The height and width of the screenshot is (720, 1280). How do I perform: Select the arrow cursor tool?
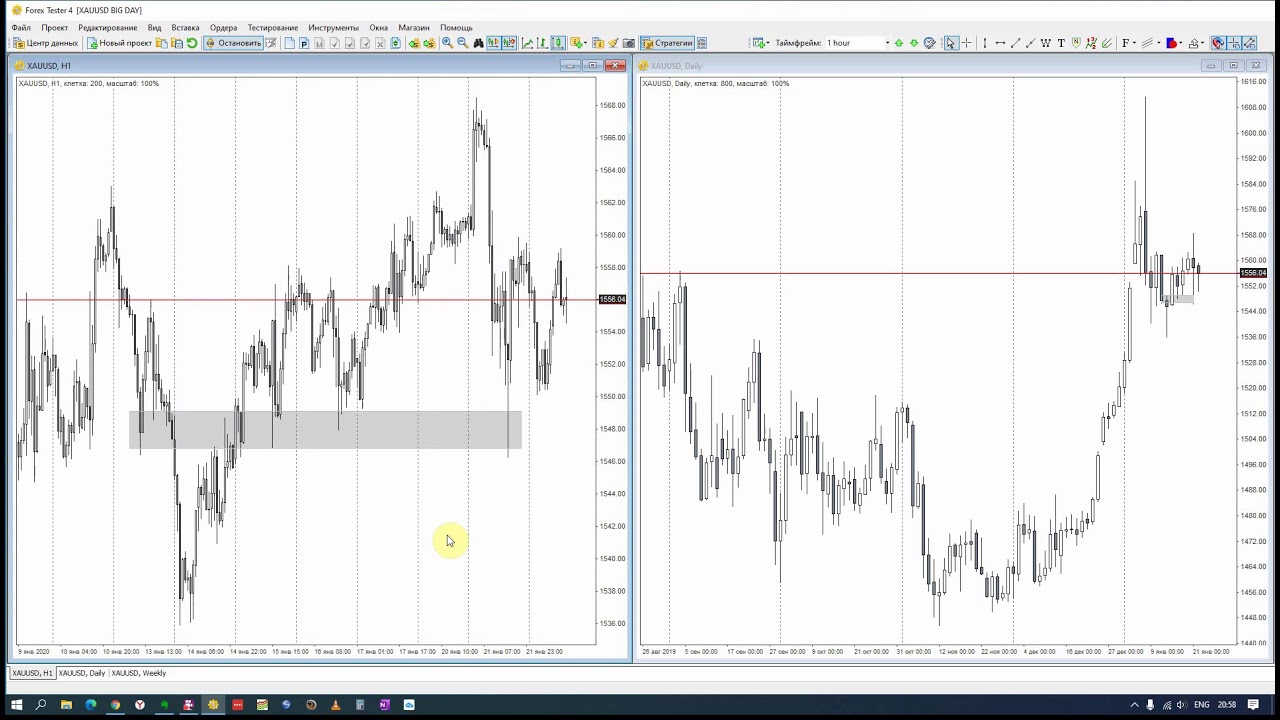(951, 43)
